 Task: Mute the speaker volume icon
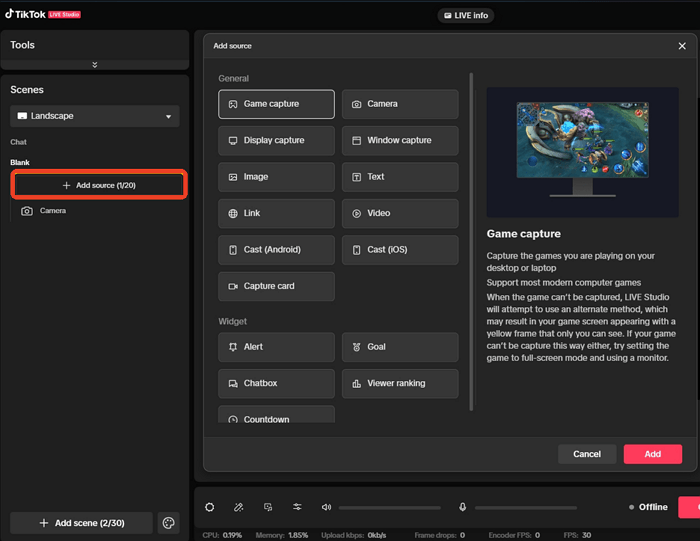click(x=326, y=507)
